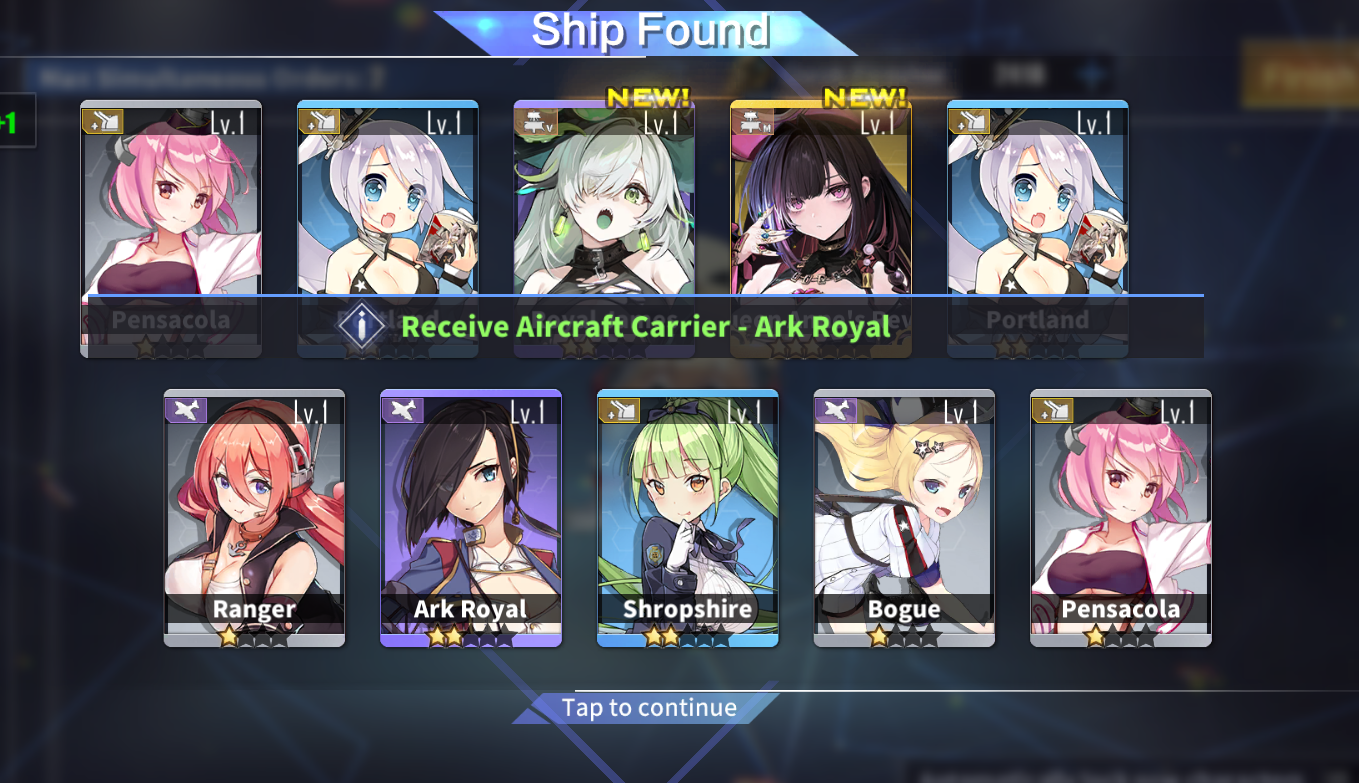Open the Shropshire ship card
The image size is (1359, 783).
pyautogui.click(x=688, y=518)
